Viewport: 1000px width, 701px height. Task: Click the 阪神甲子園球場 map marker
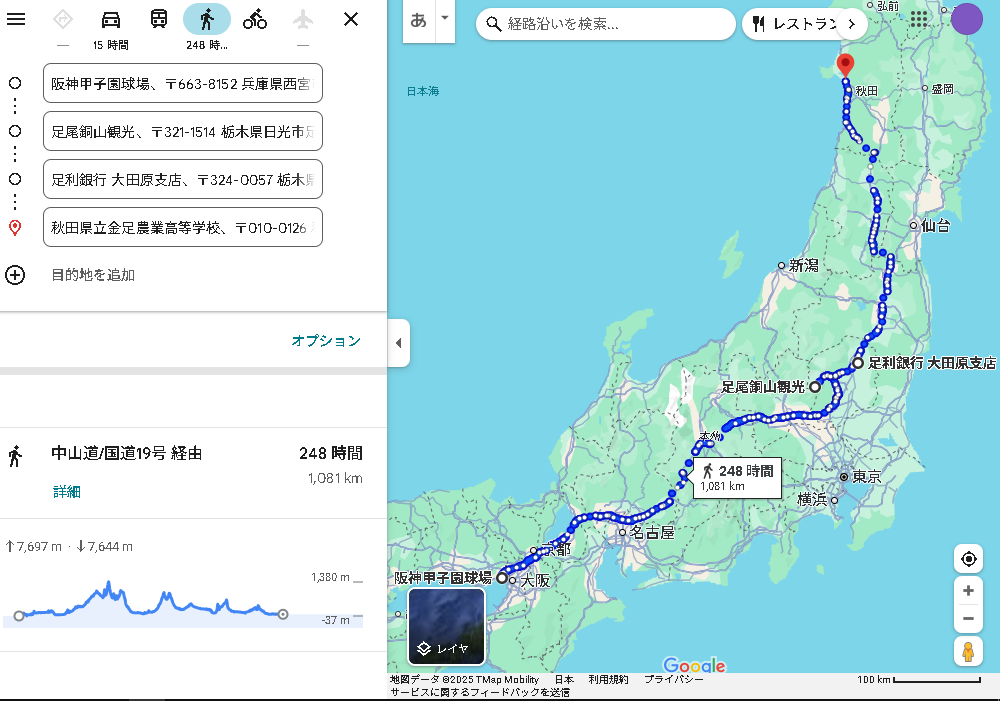click(x=502, y=578)
